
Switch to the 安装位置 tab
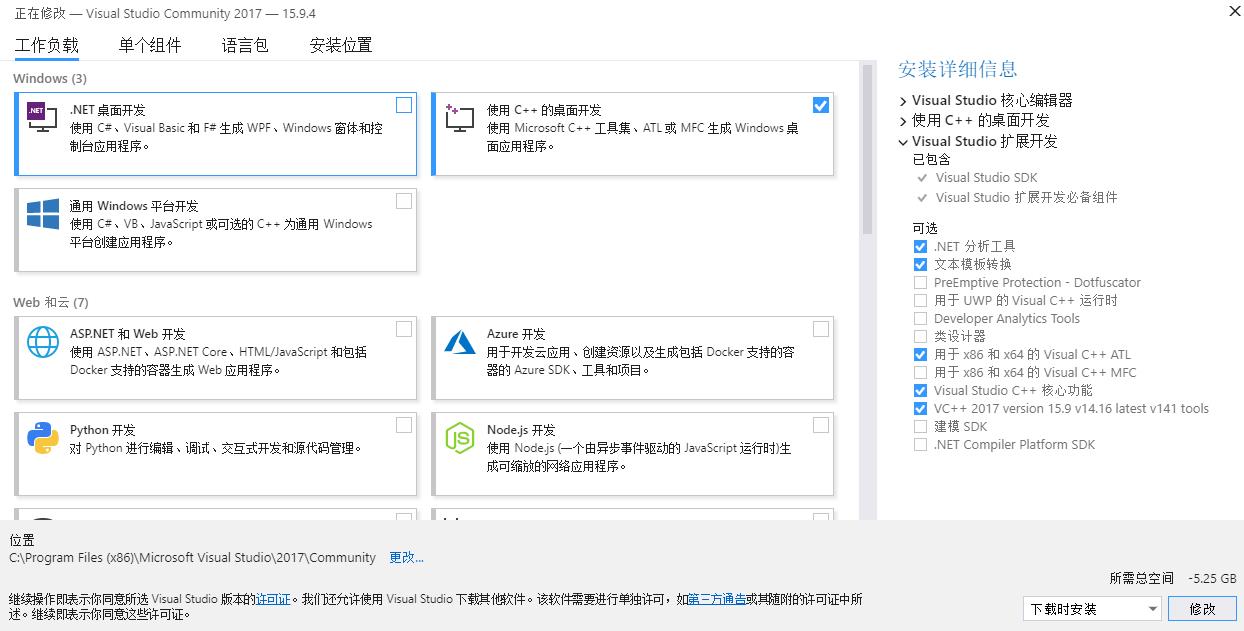click(341, 45)
